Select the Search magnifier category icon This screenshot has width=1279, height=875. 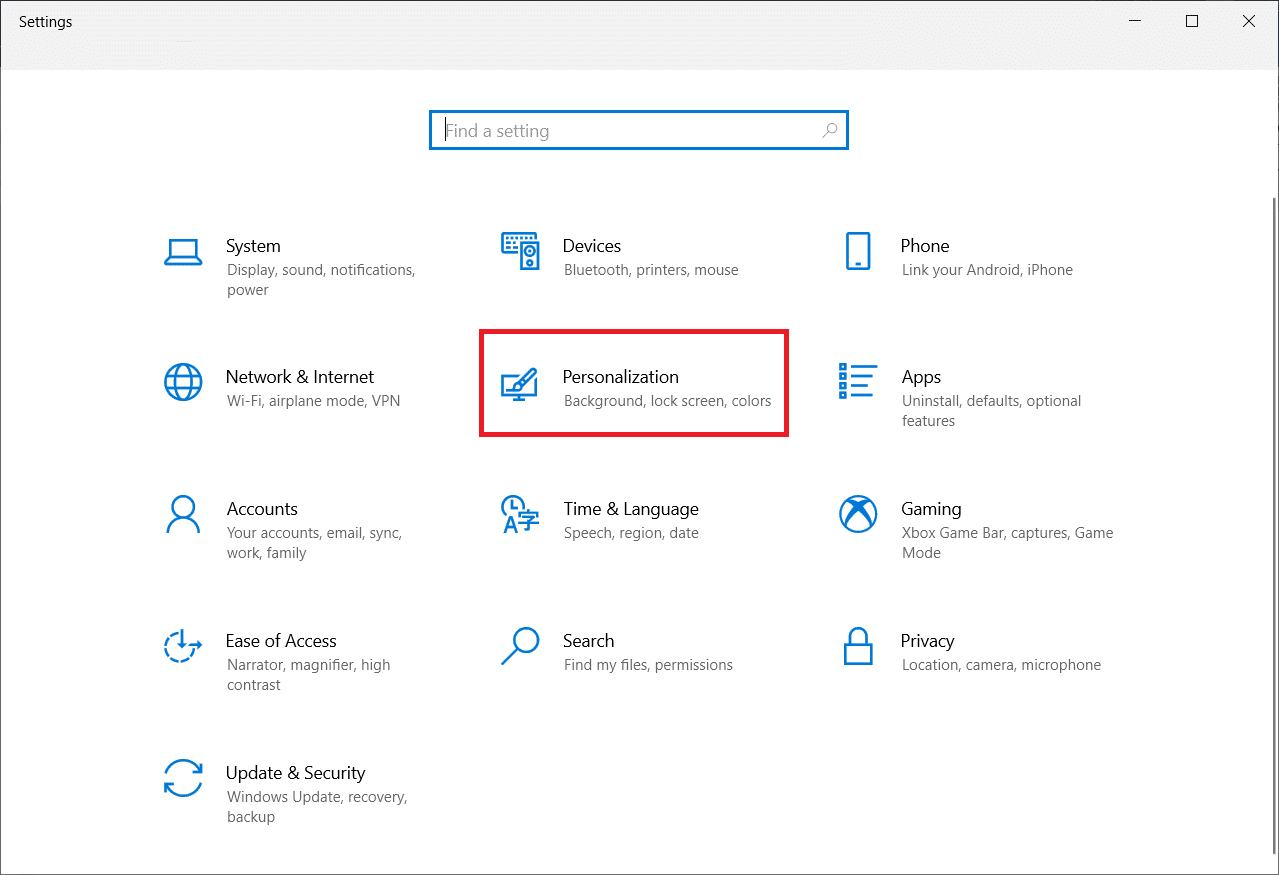pos(520,646)
